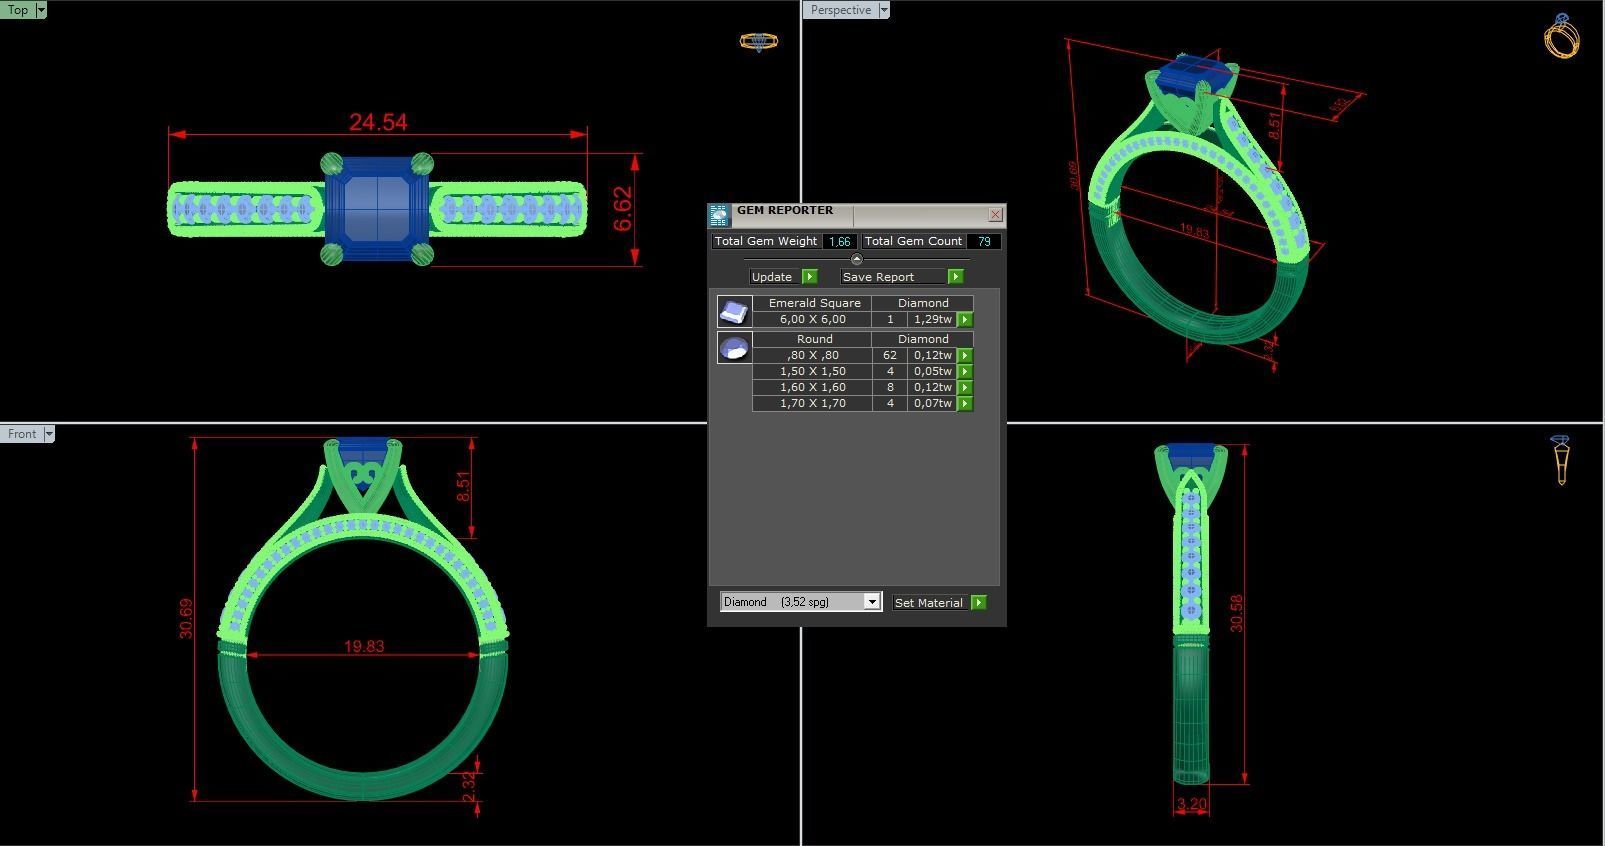Click the Total Gem Weight value 1,66

pyautogui.click(x=840, y=242)
